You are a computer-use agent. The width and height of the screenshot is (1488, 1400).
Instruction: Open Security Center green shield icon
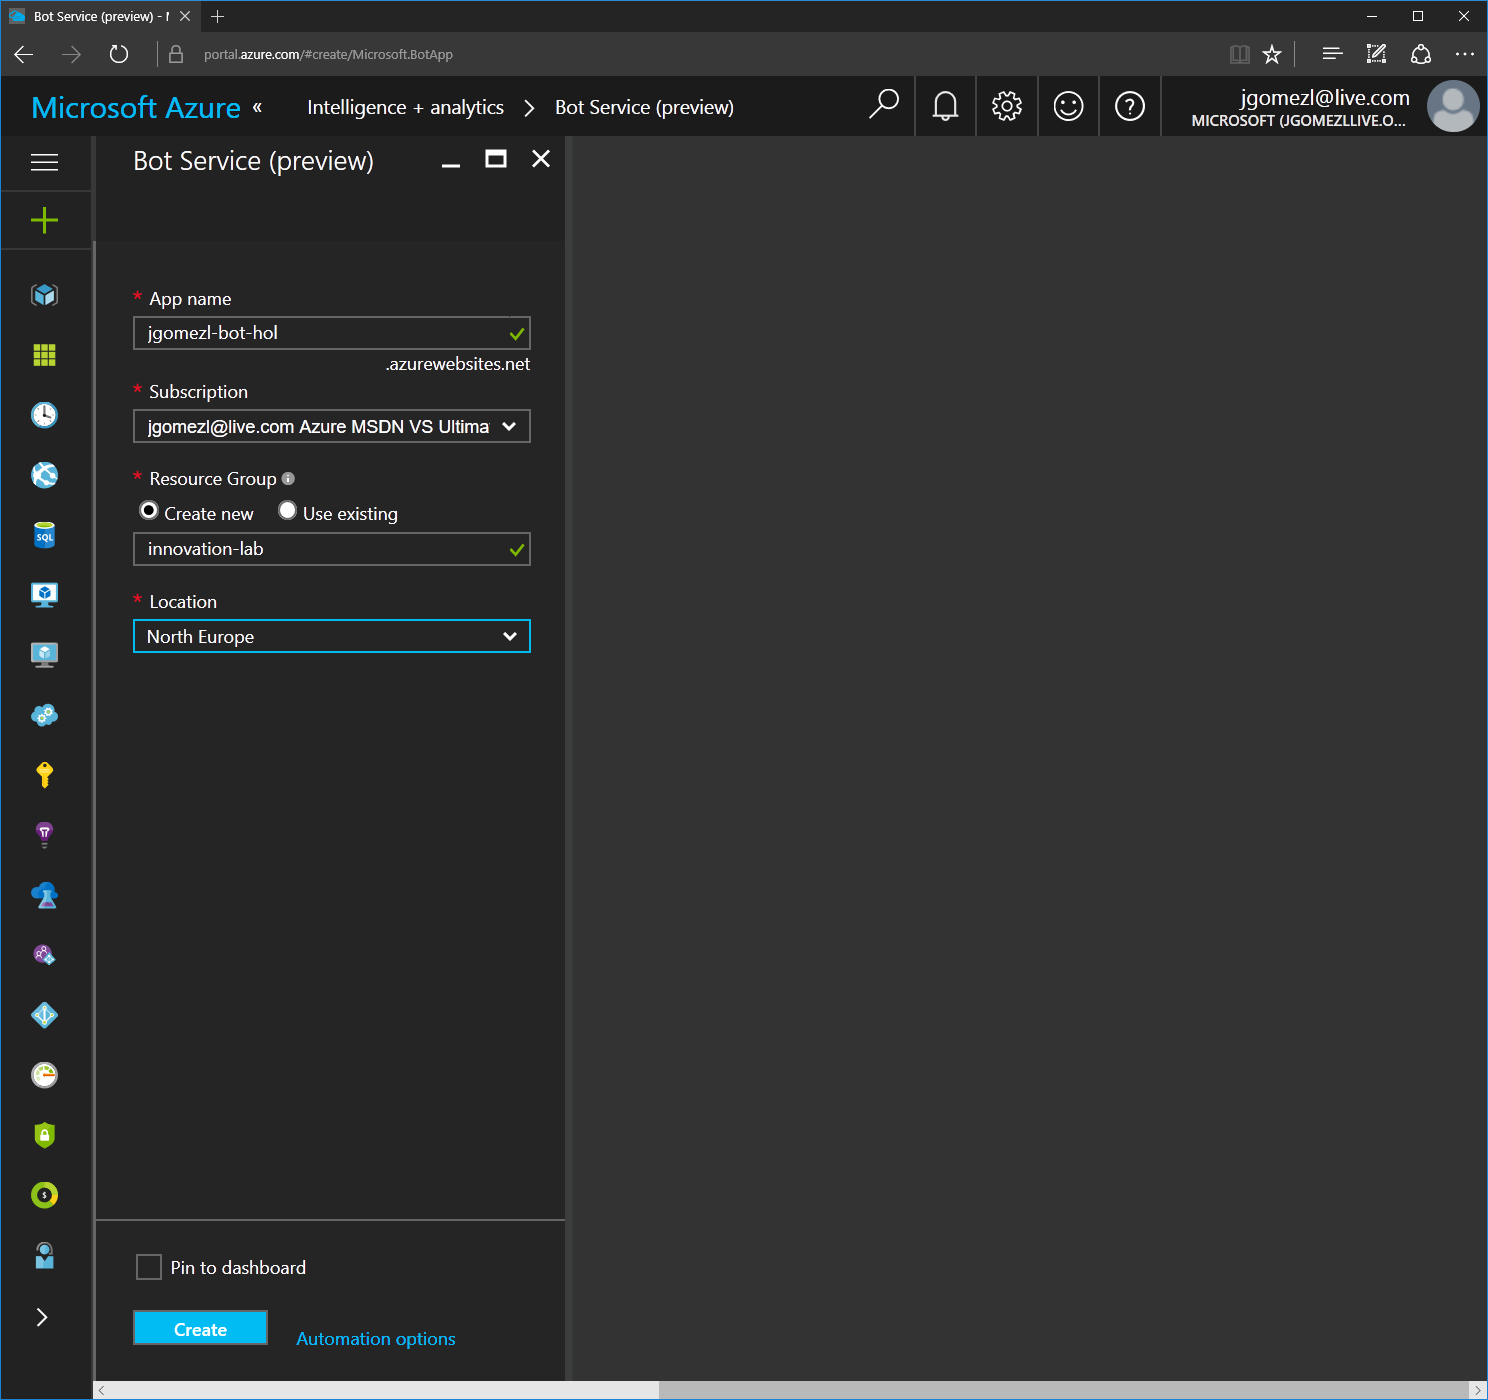pos(45,1135)
